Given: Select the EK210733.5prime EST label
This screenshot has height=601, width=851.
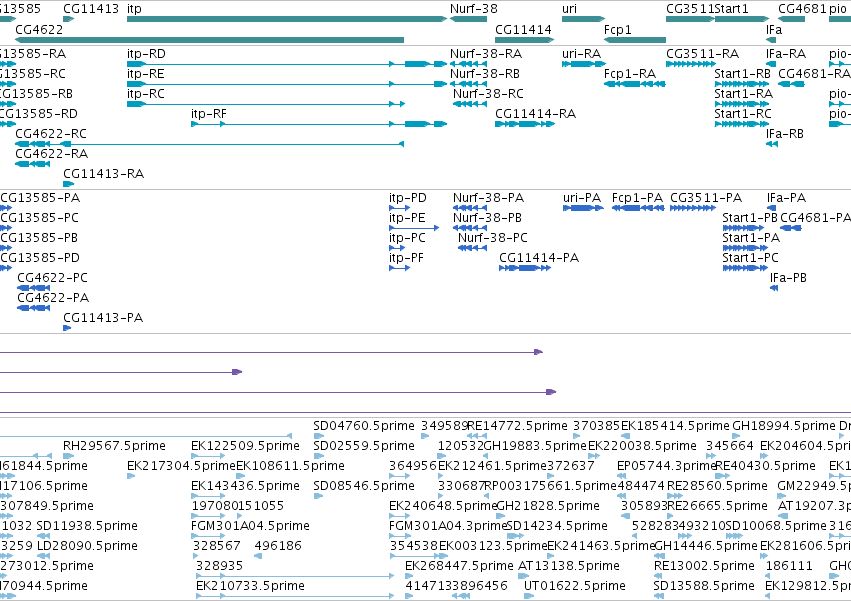Looking at the screenshot, I should coord(250,586).
